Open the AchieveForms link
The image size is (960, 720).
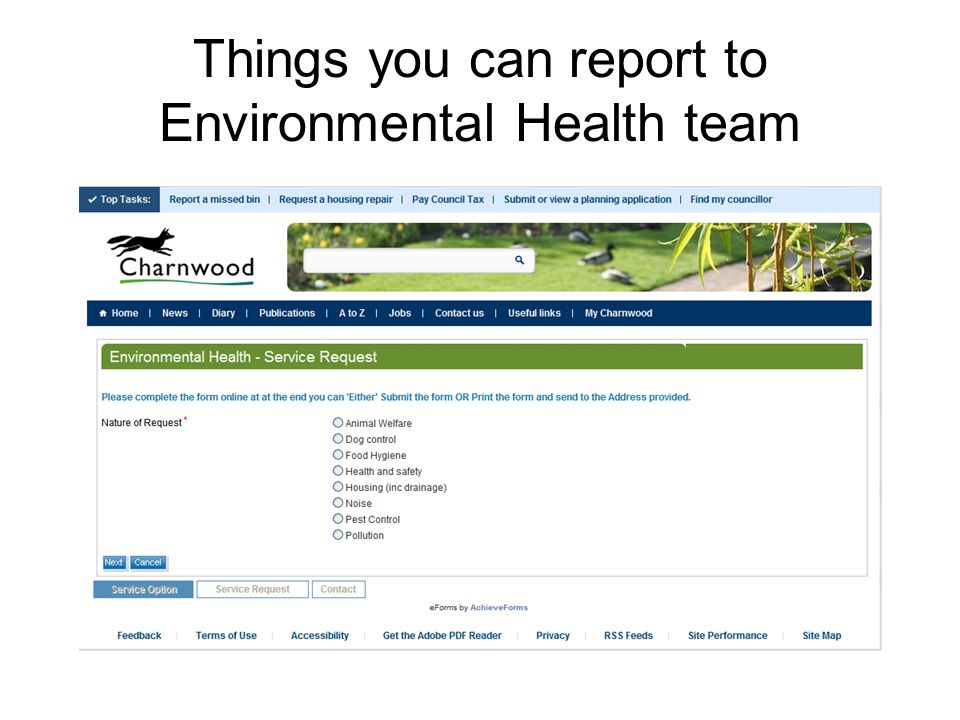(x=499, y=607)
